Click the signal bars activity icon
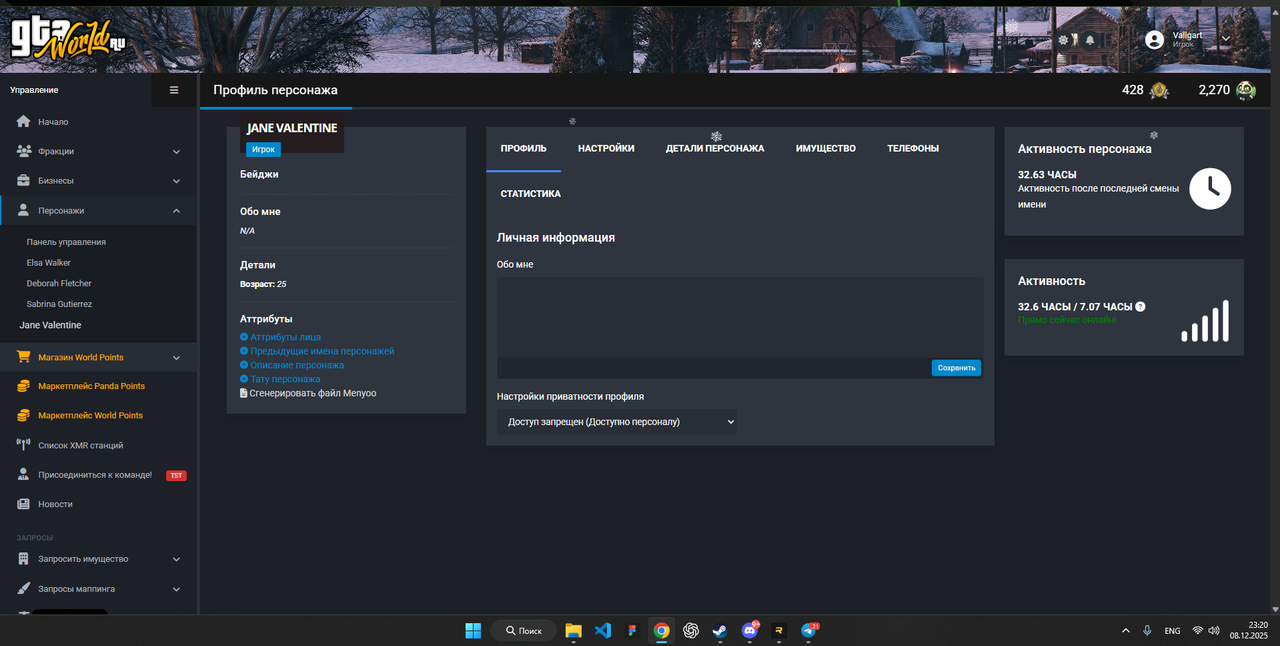This screenshot has height=646, width=1280. point(1205,321)
